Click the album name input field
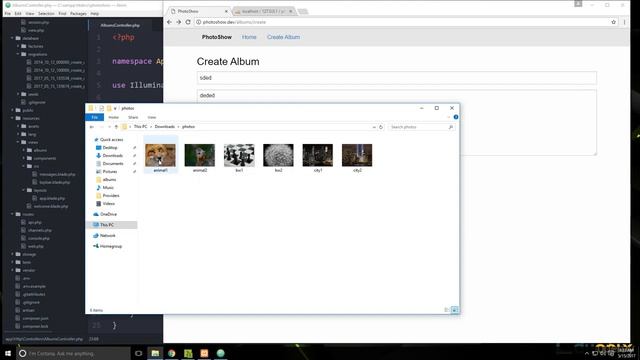The width and height of the screenshot is (640, 360). pyautogui.click(x=396, y=78)
